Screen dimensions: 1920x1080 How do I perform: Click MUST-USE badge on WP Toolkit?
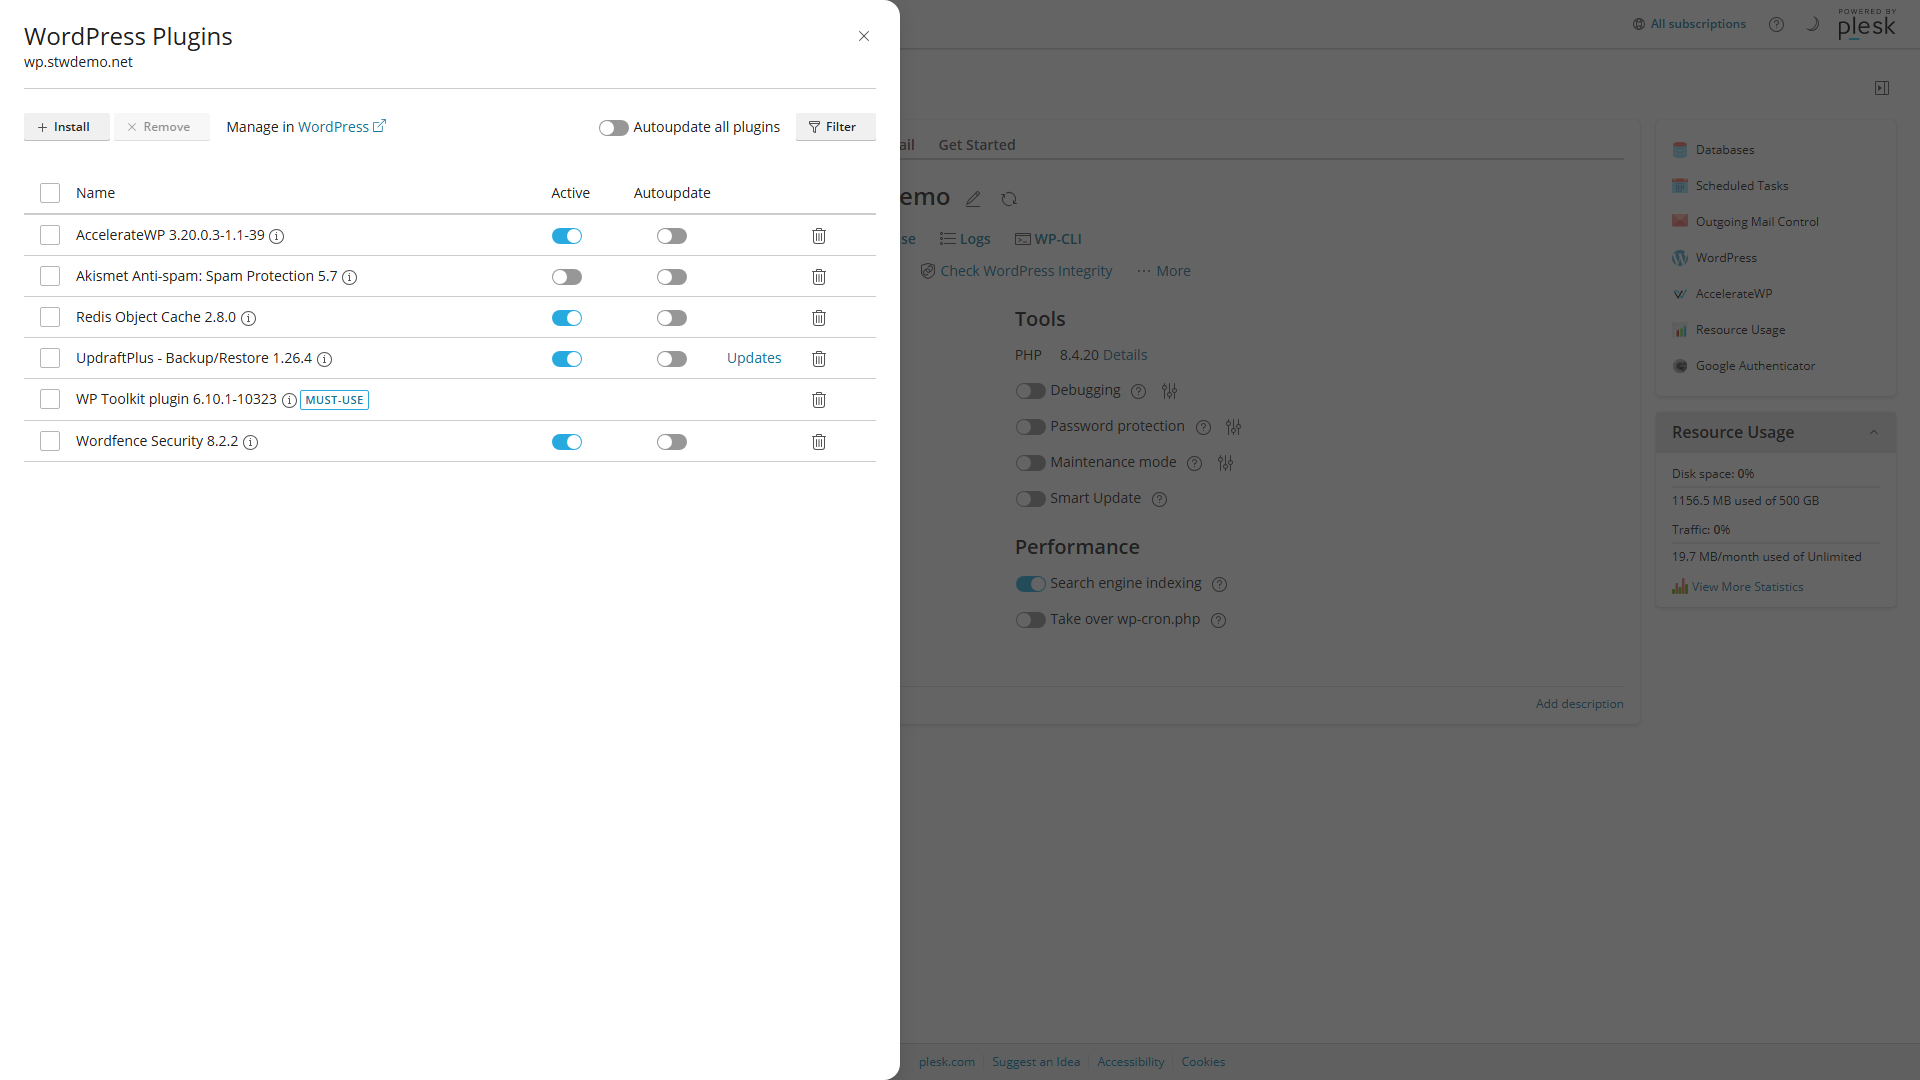(x=335, y=400)
